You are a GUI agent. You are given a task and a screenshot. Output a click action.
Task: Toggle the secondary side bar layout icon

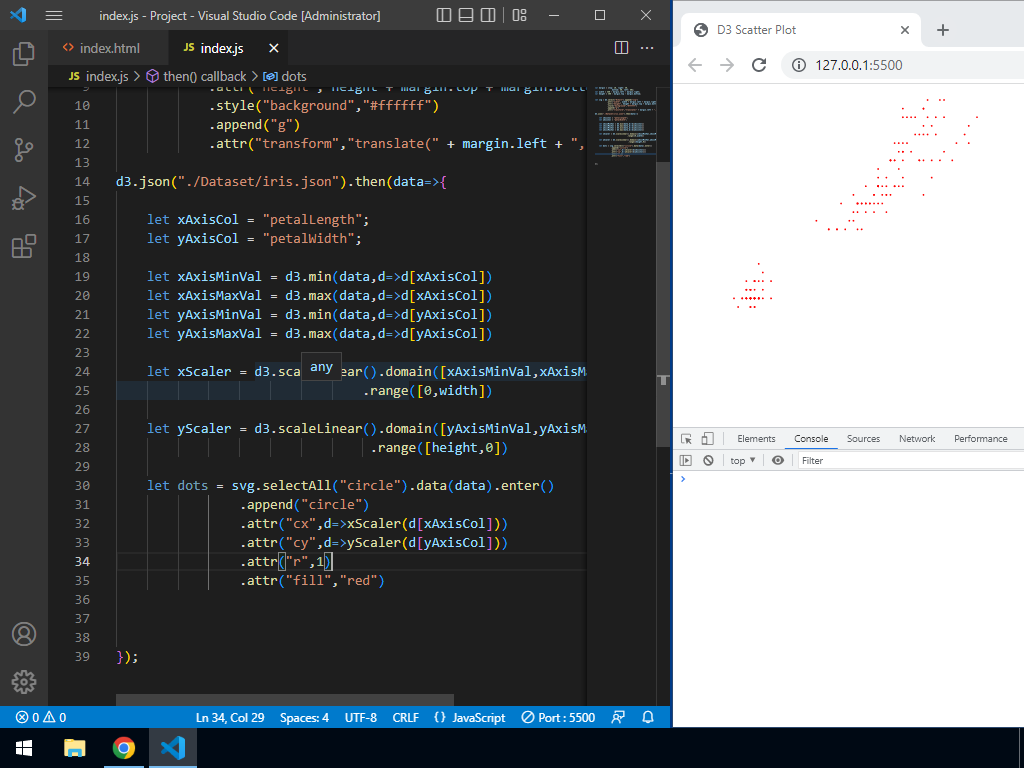[488, 15]
